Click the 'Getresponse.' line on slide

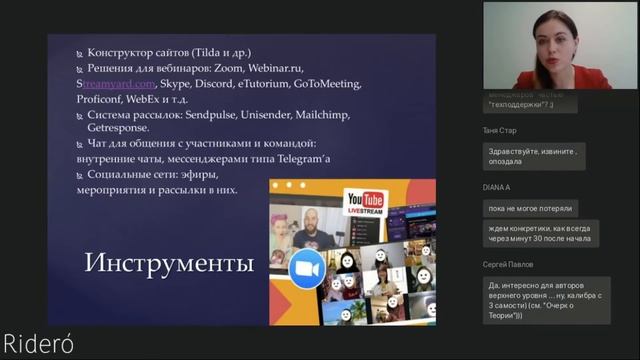pyautogui.click(x=118, y=128)
